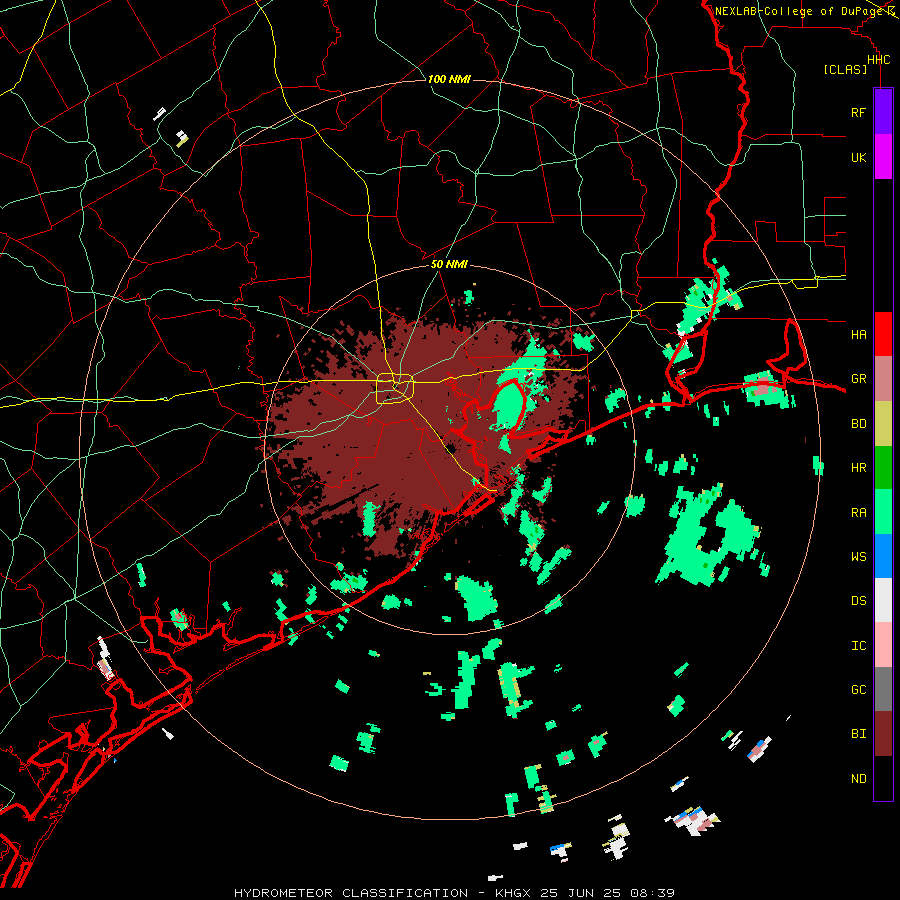Click the RF legend label
The height and width of the screenshot is (900, 900).
[x=858, y=112]
